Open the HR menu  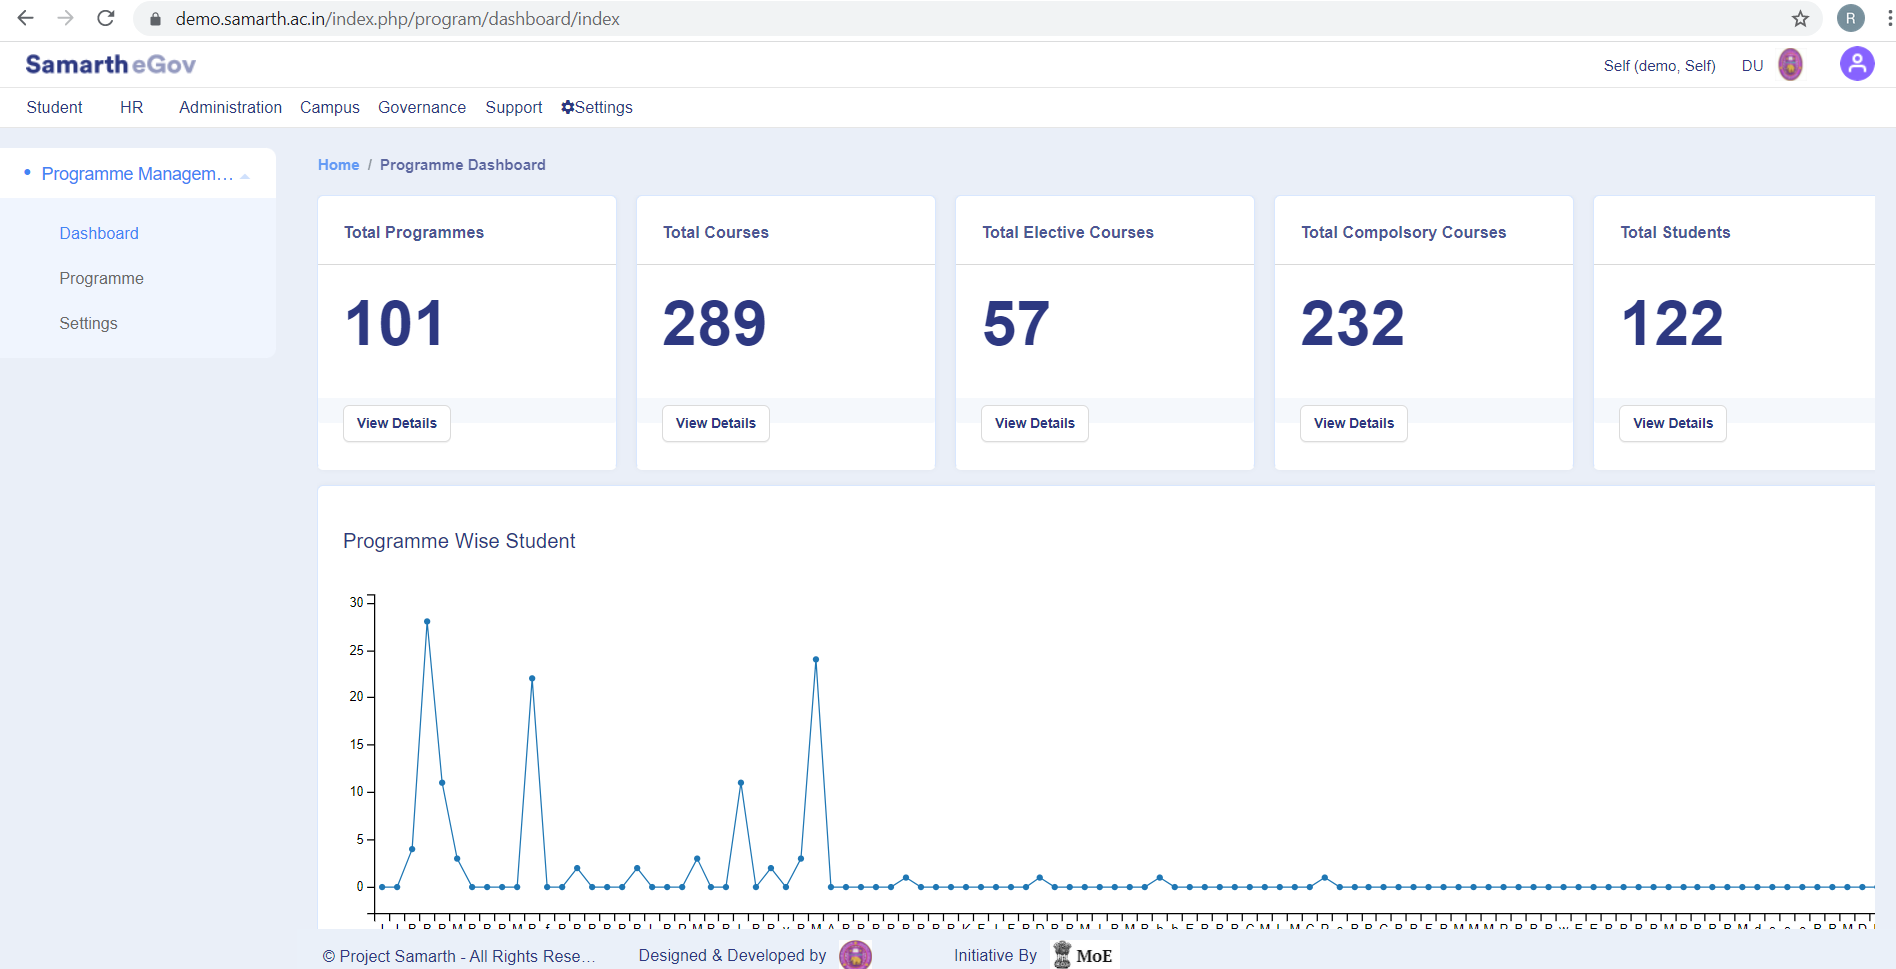click(131, 107)
